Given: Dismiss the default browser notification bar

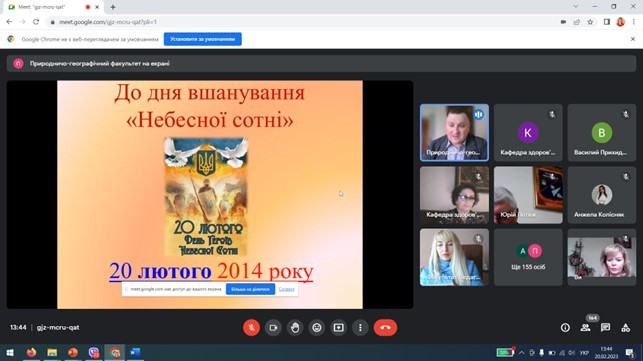Looking at the screenshot, I should (633, 39).
